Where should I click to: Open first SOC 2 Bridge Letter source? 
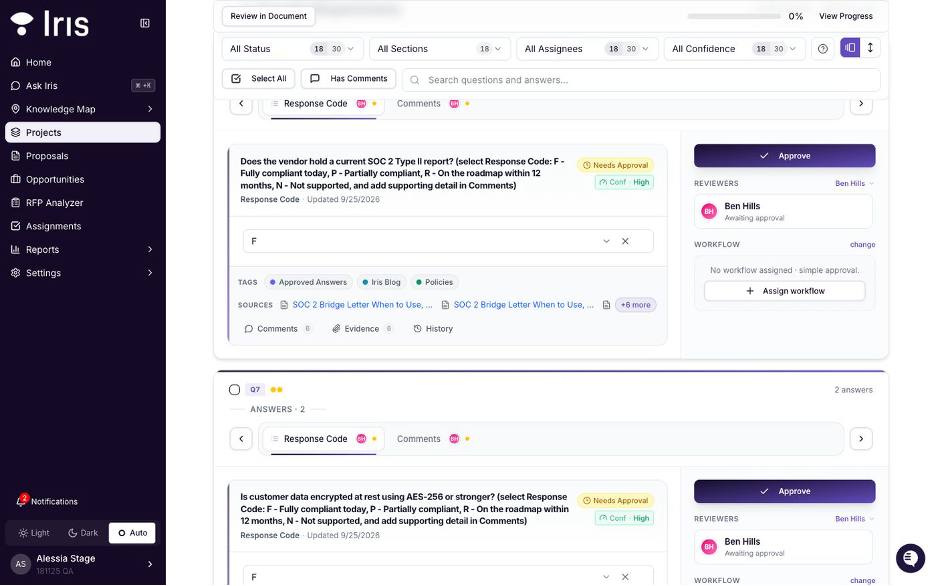pyautogui.click(x=356, y=305)
